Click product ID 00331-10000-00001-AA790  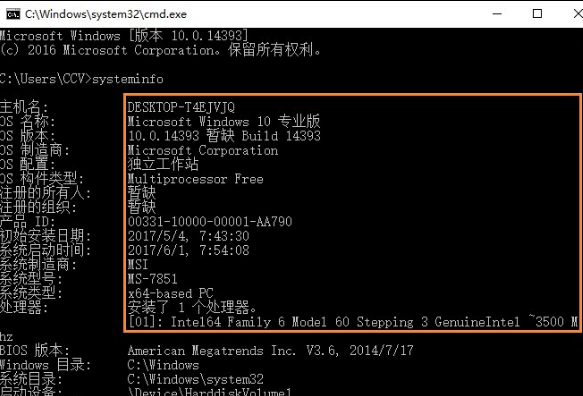[210, 222]
